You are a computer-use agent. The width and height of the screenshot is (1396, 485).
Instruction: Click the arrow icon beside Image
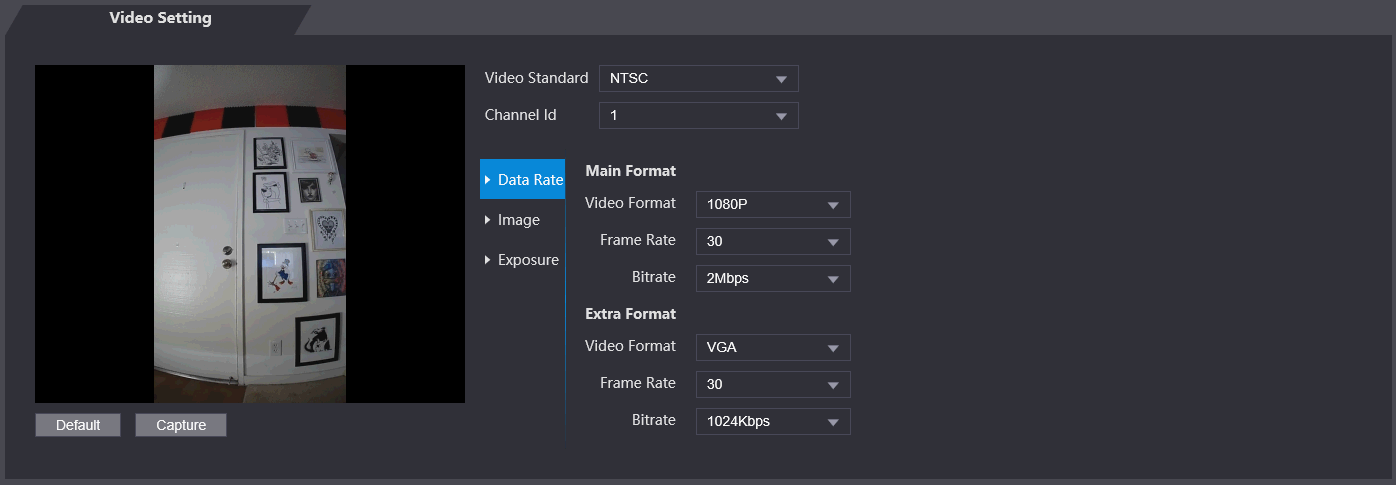(x=487, y=220)
